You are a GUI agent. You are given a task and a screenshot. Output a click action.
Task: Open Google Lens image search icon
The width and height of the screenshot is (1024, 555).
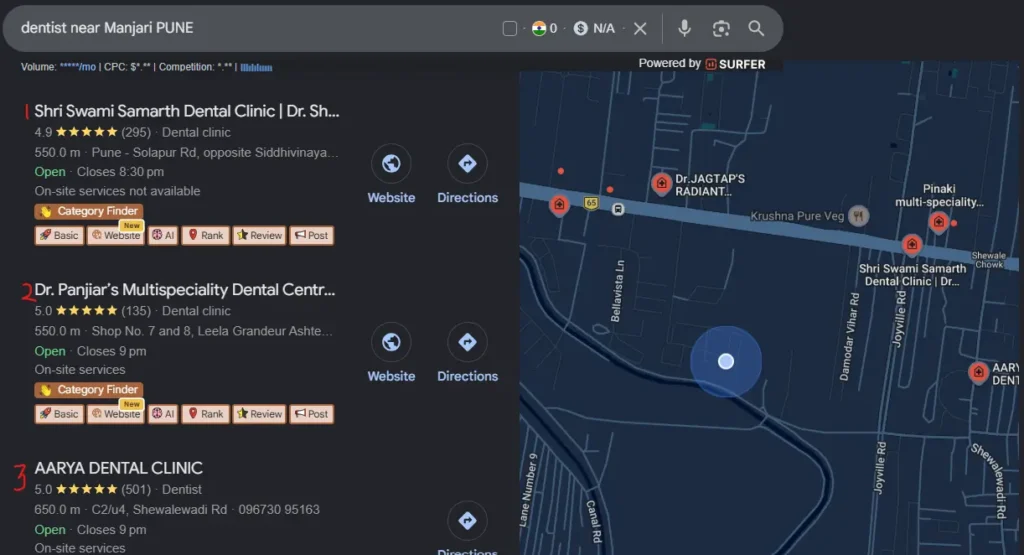coord(721,28)
